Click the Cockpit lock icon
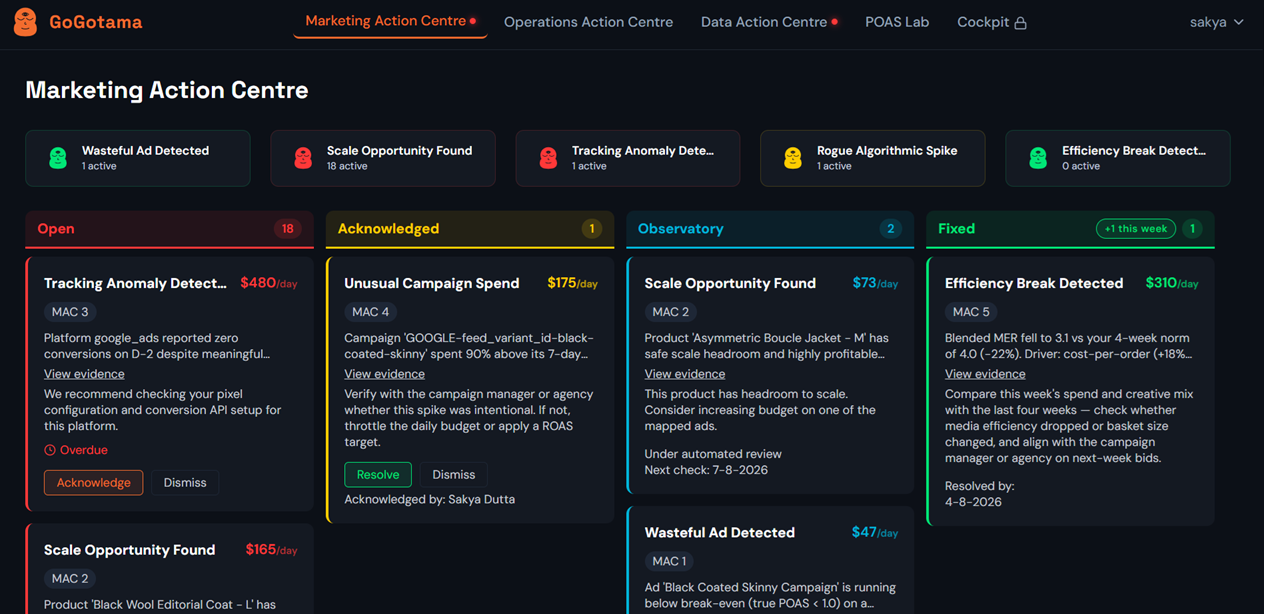 point(1020,23)
